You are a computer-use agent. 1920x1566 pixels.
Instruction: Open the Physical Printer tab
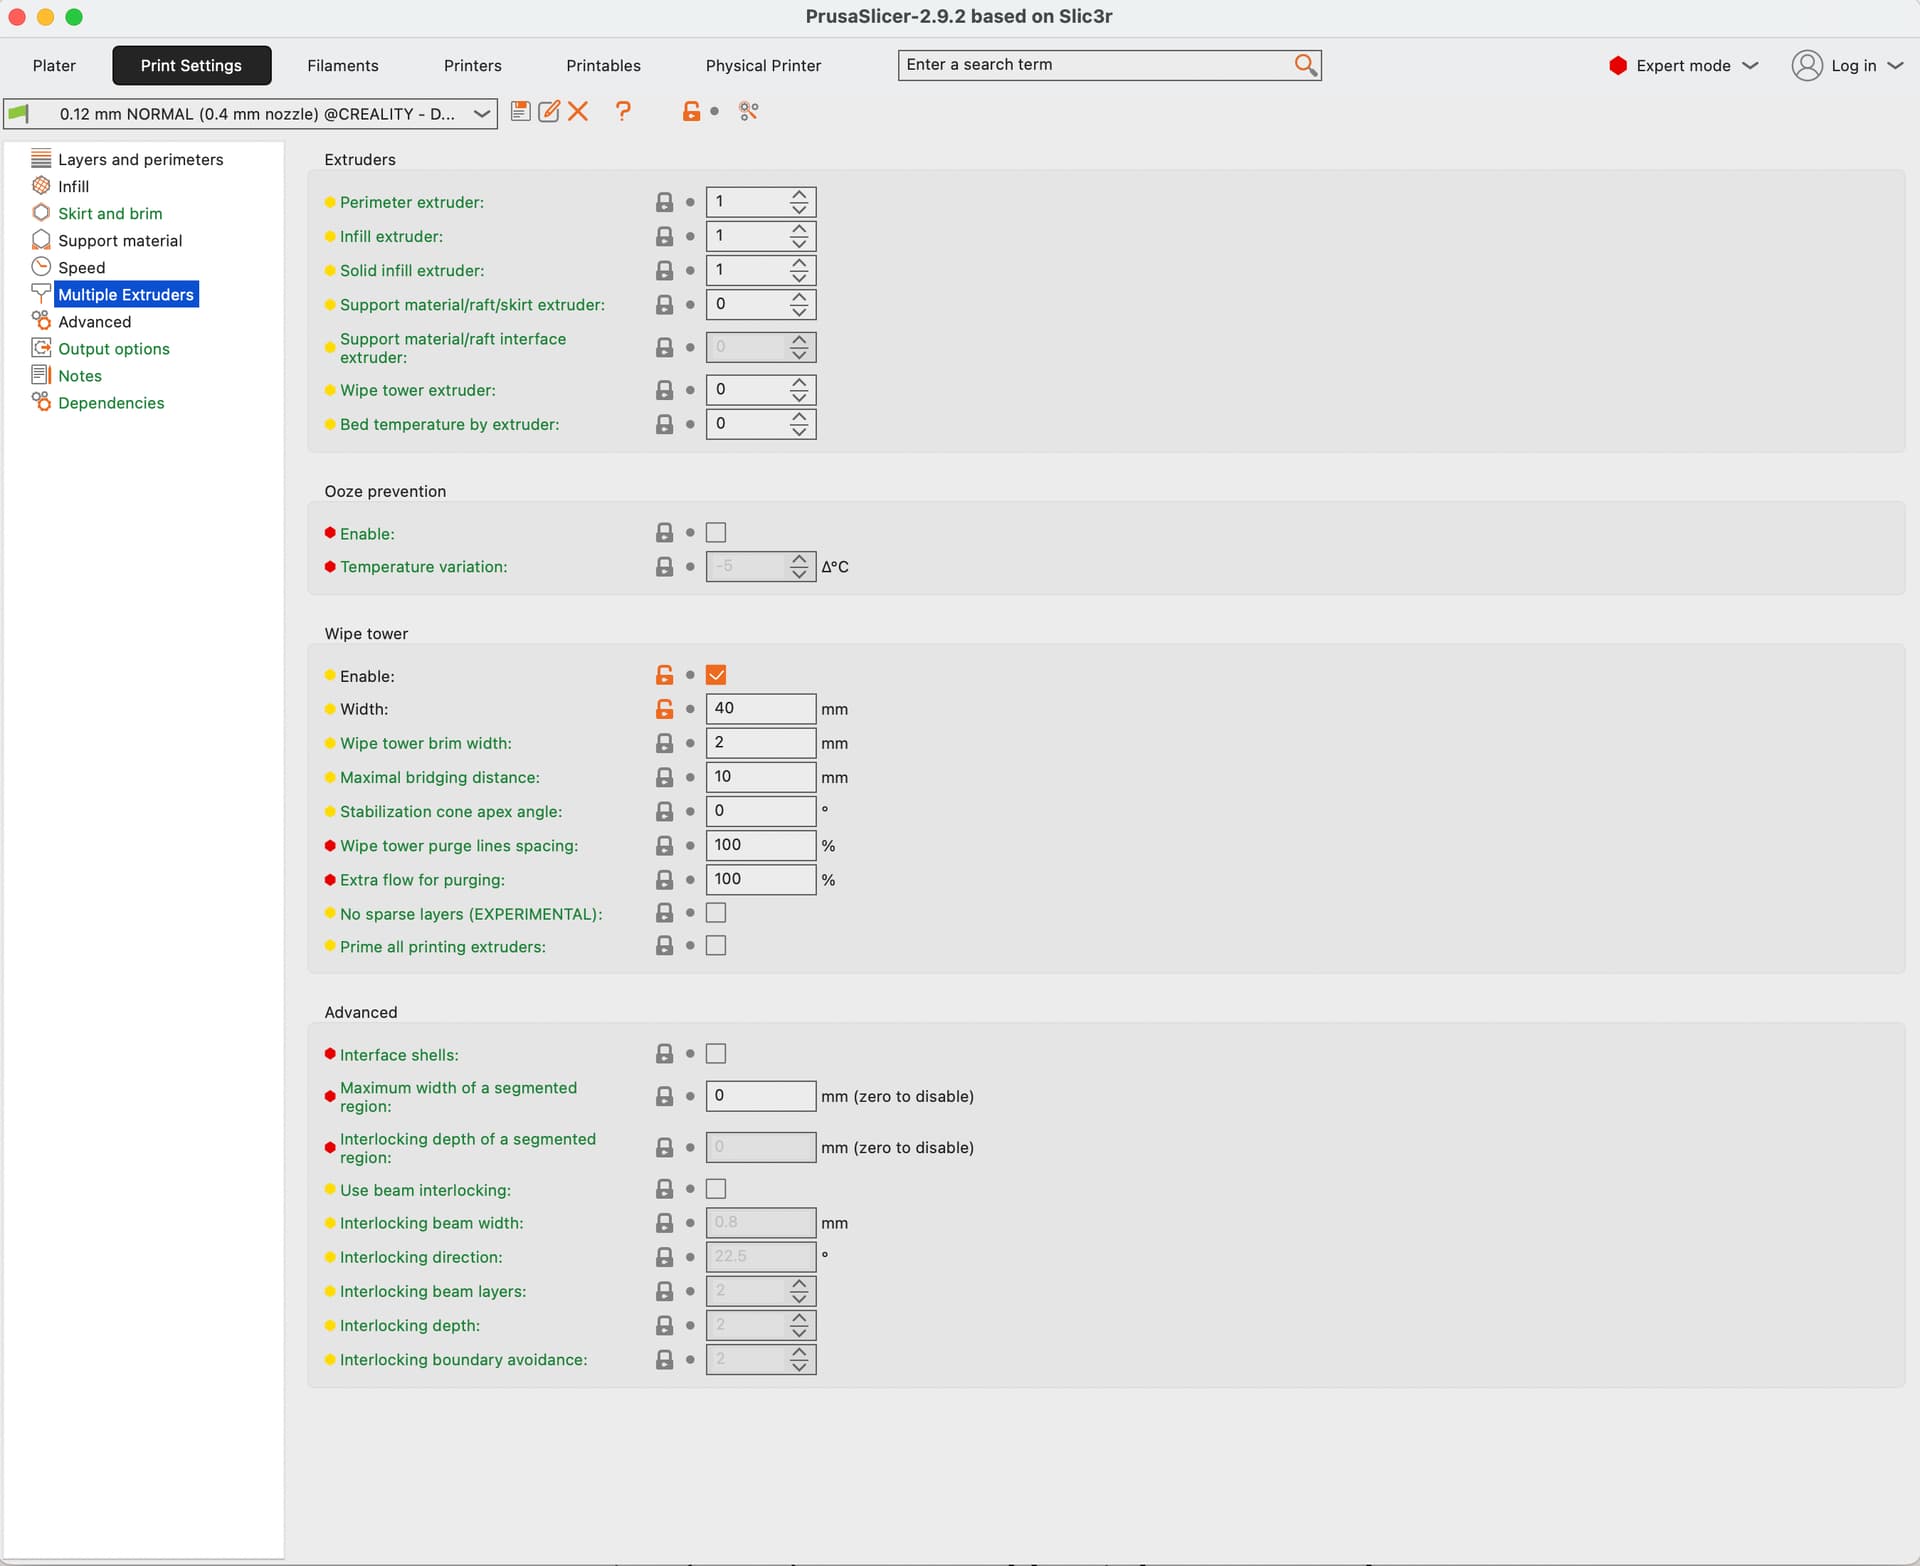[x=763, y=65]
